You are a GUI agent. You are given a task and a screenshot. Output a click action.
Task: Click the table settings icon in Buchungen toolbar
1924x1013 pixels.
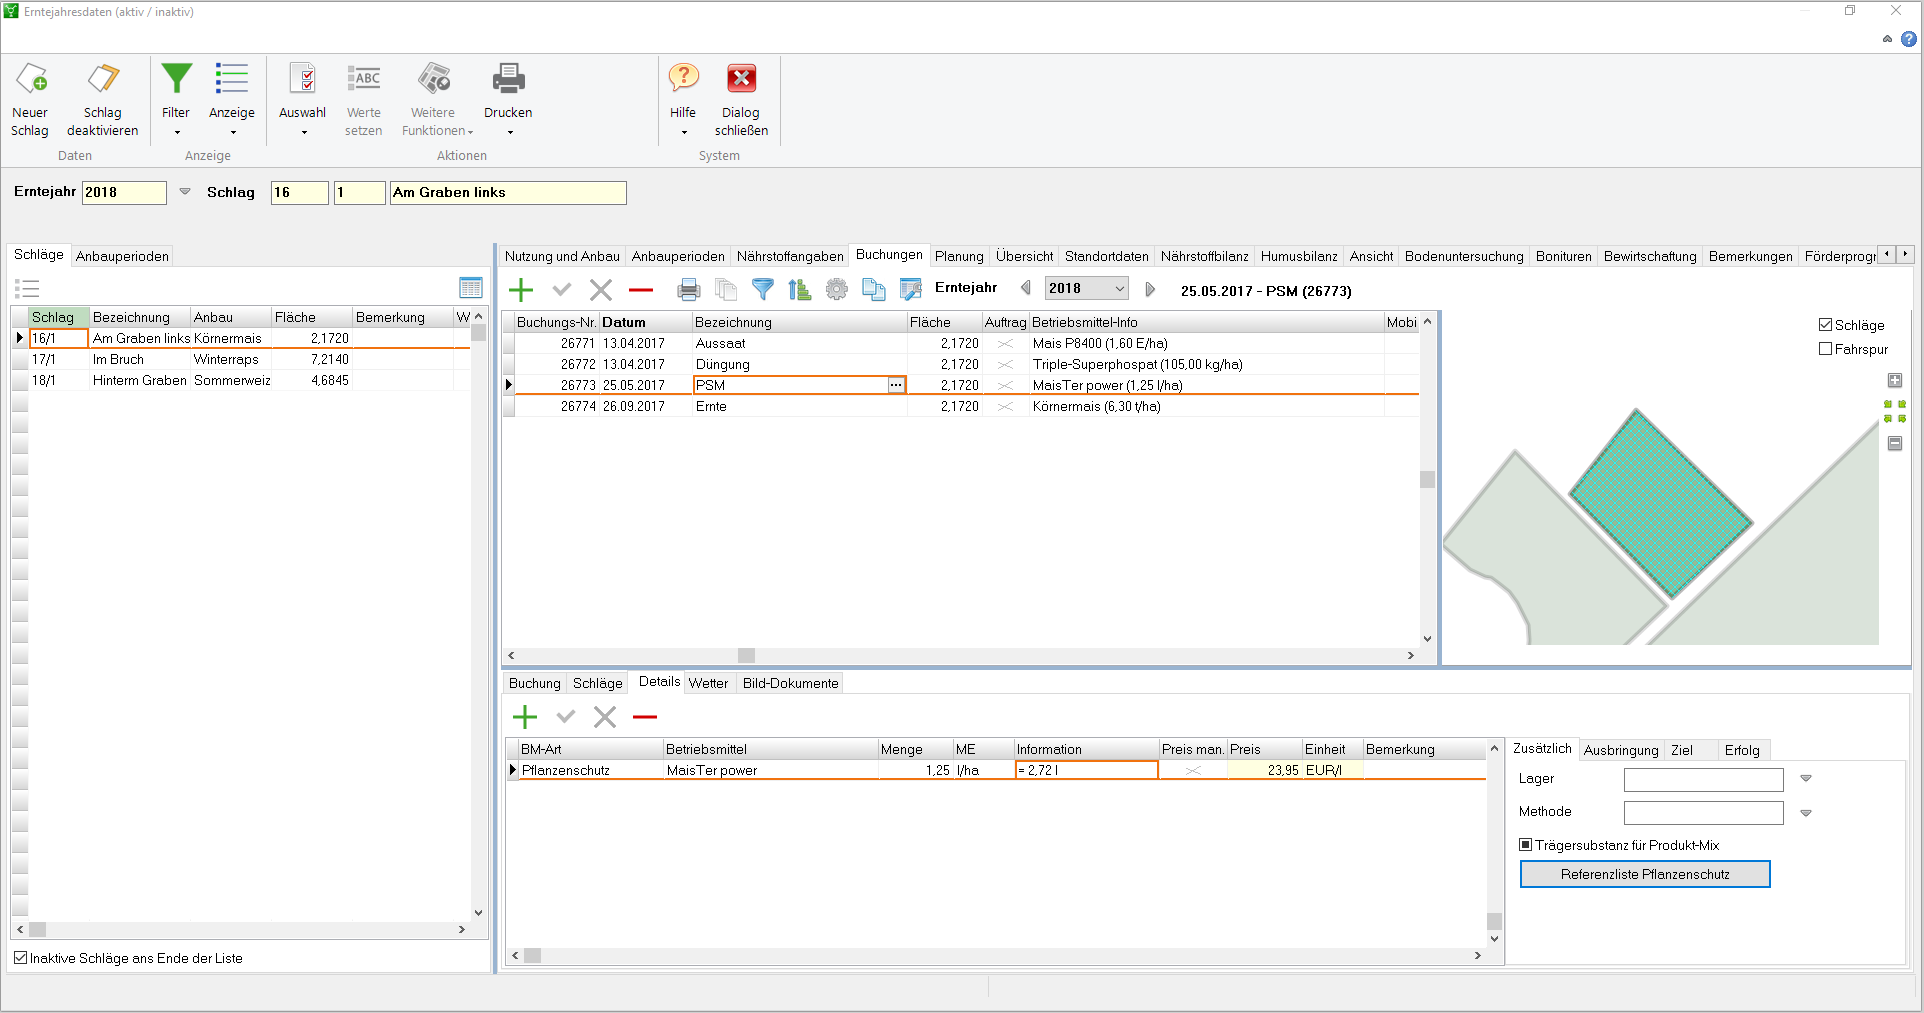pyautogui.click(x=911, y=290)
